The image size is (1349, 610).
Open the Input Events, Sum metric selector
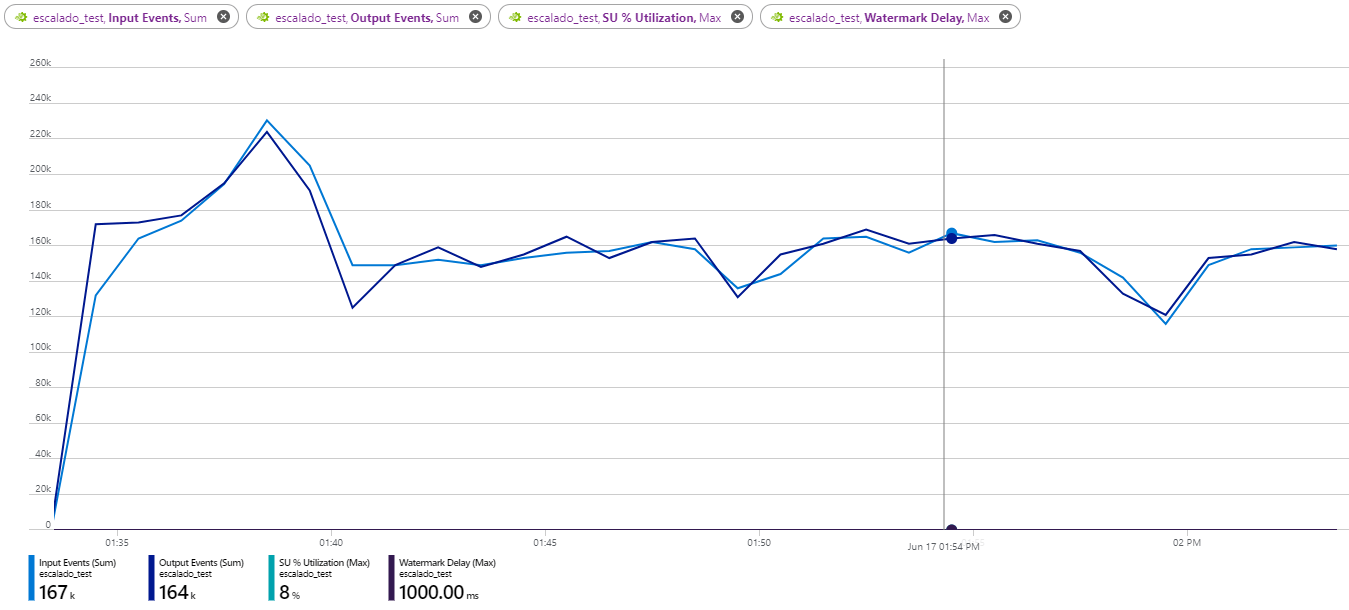tap(120, 17)
